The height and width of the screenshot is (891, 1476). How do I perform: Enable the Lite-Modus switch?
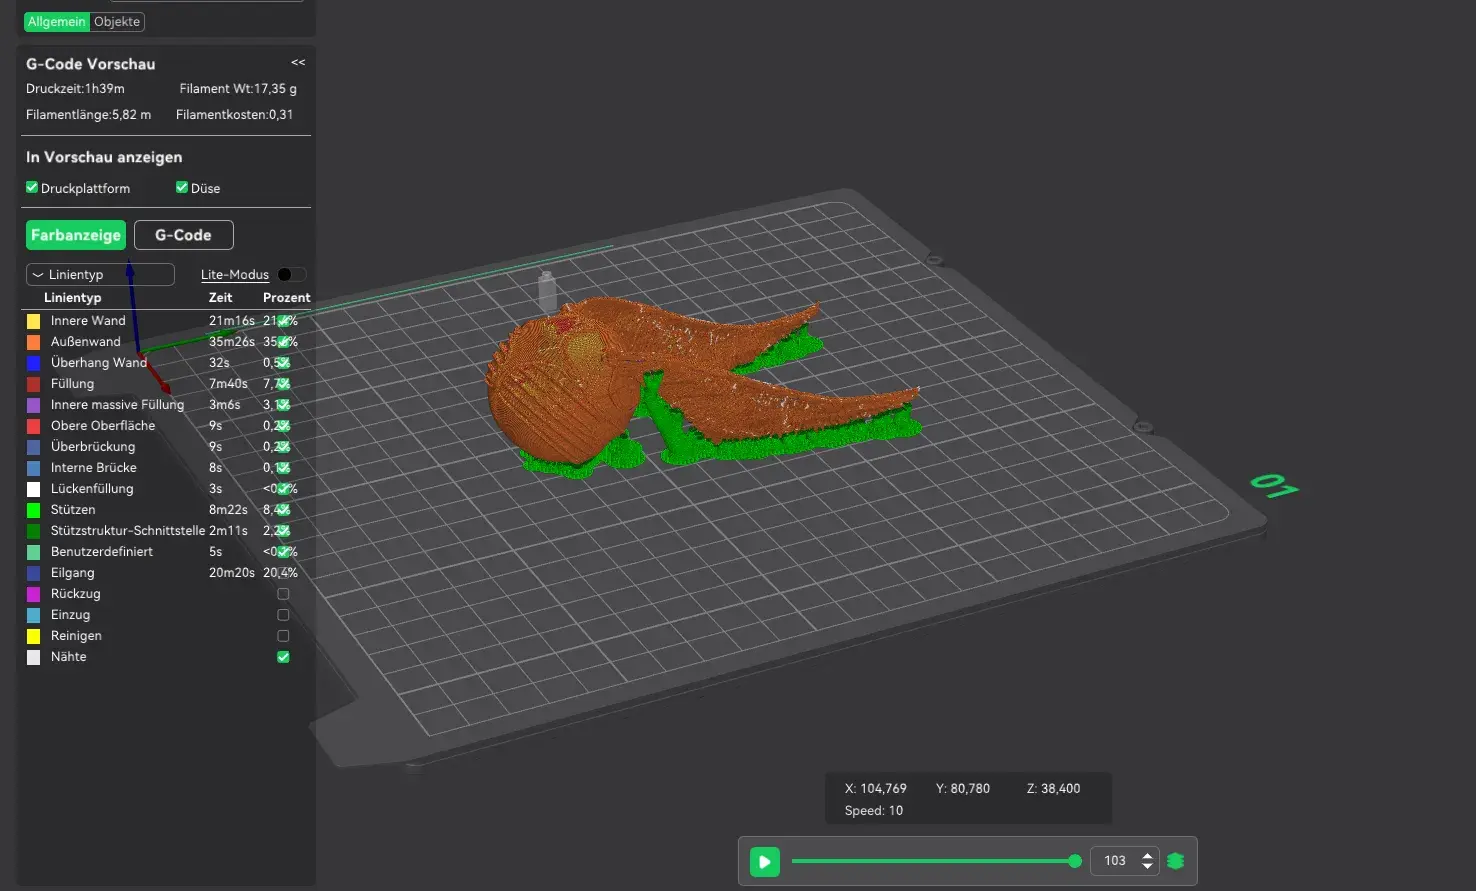coord(291,274)
